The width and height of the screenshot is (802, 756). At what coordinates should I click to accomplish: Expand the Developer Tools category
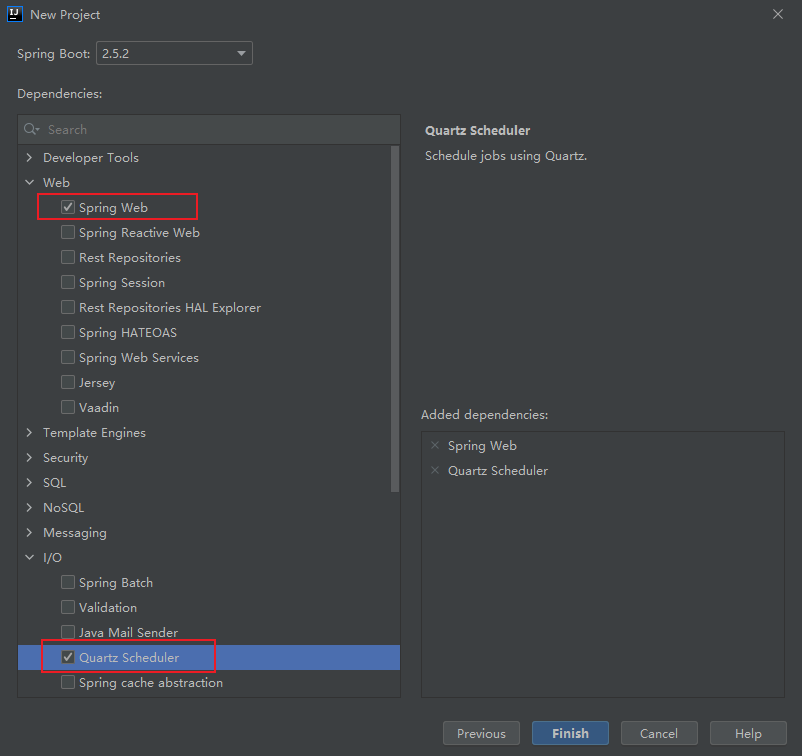tap(29, 158)
